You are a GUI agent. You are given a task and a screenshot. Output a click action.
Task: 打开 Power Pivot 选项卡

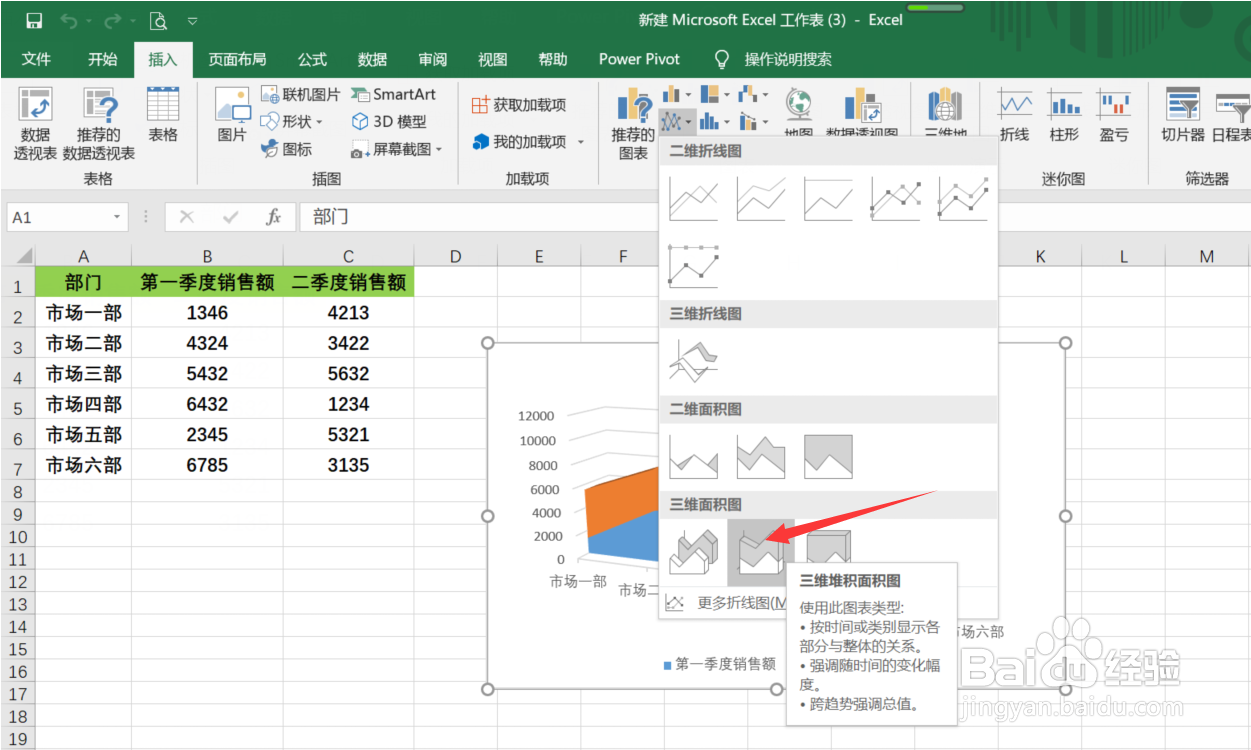[x=638, y=59]
